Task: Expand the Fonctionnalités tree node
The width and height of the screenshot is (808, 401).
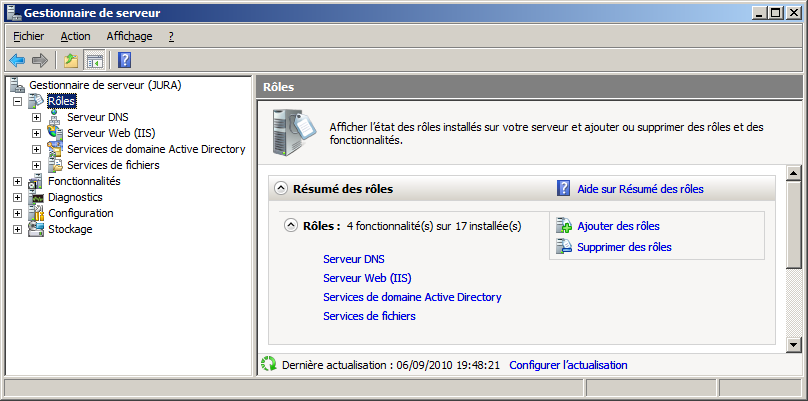Action: tap(17, 181)
